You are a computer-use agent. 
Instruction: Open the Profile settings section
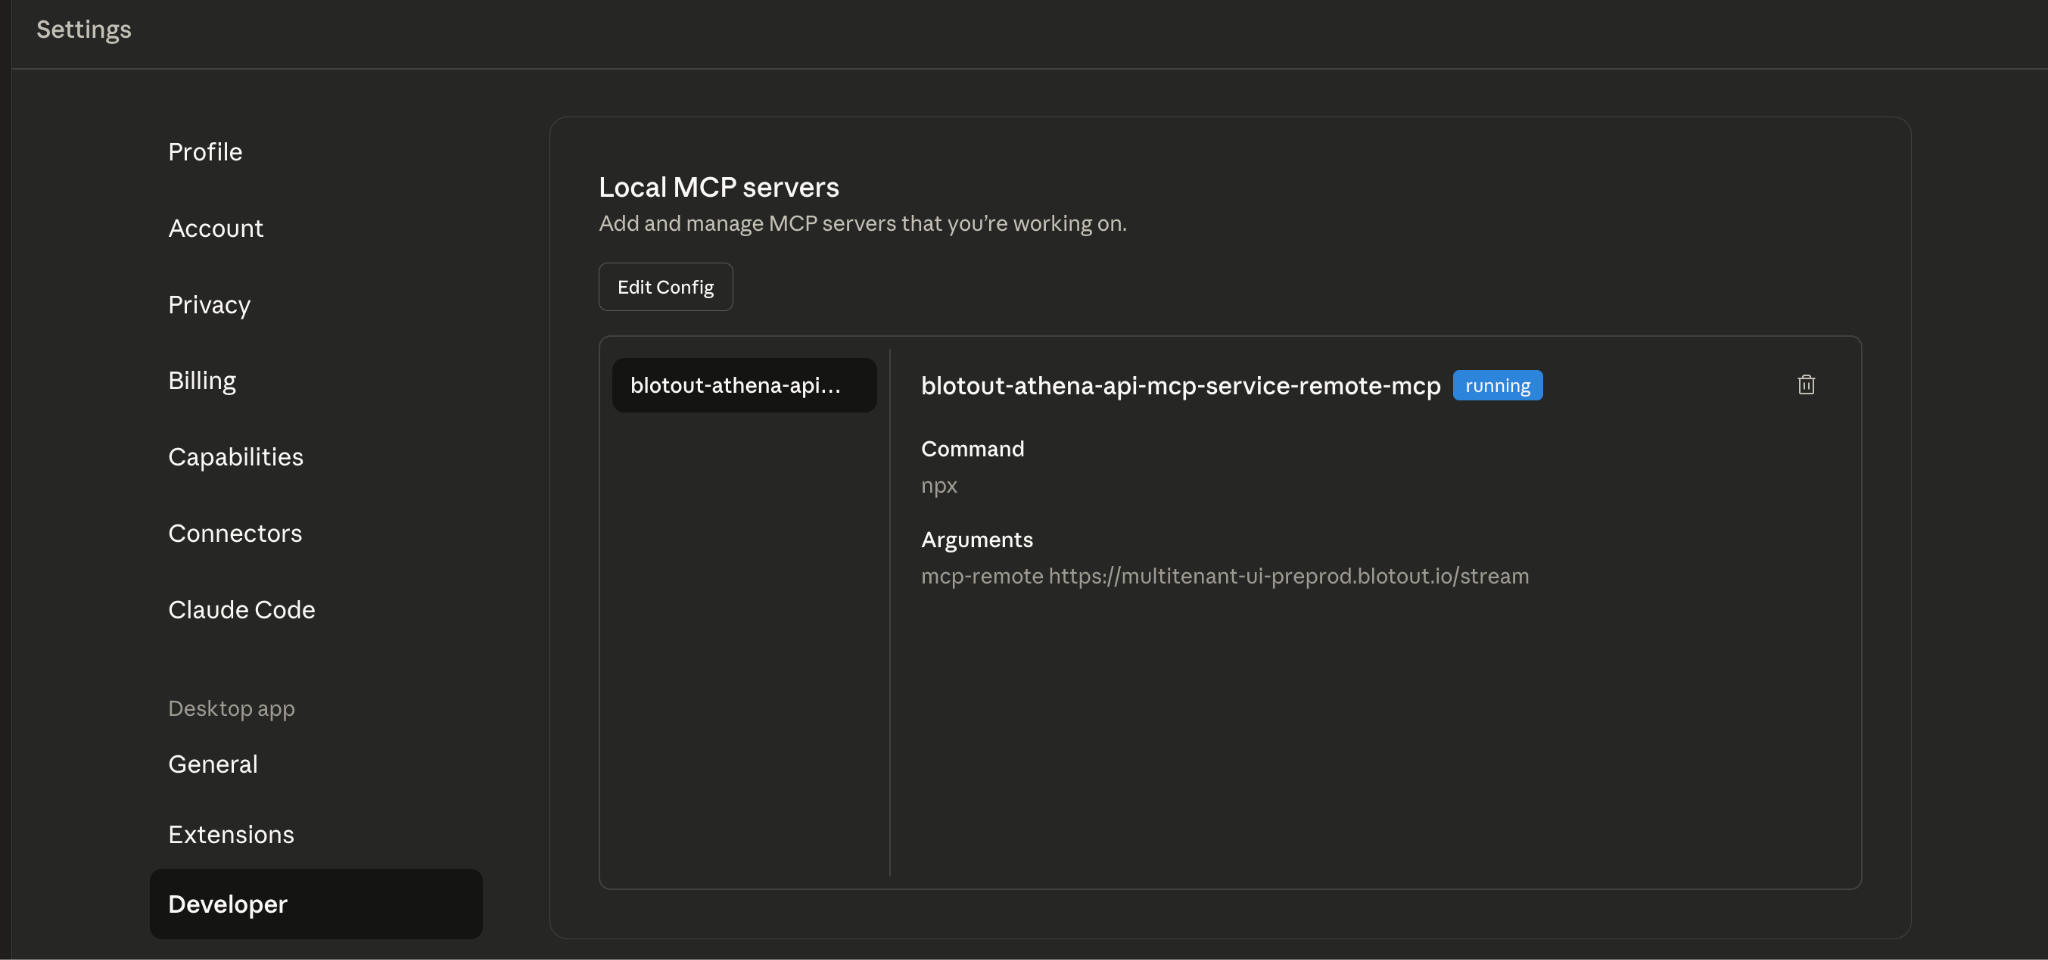click(x=205, y=152)
